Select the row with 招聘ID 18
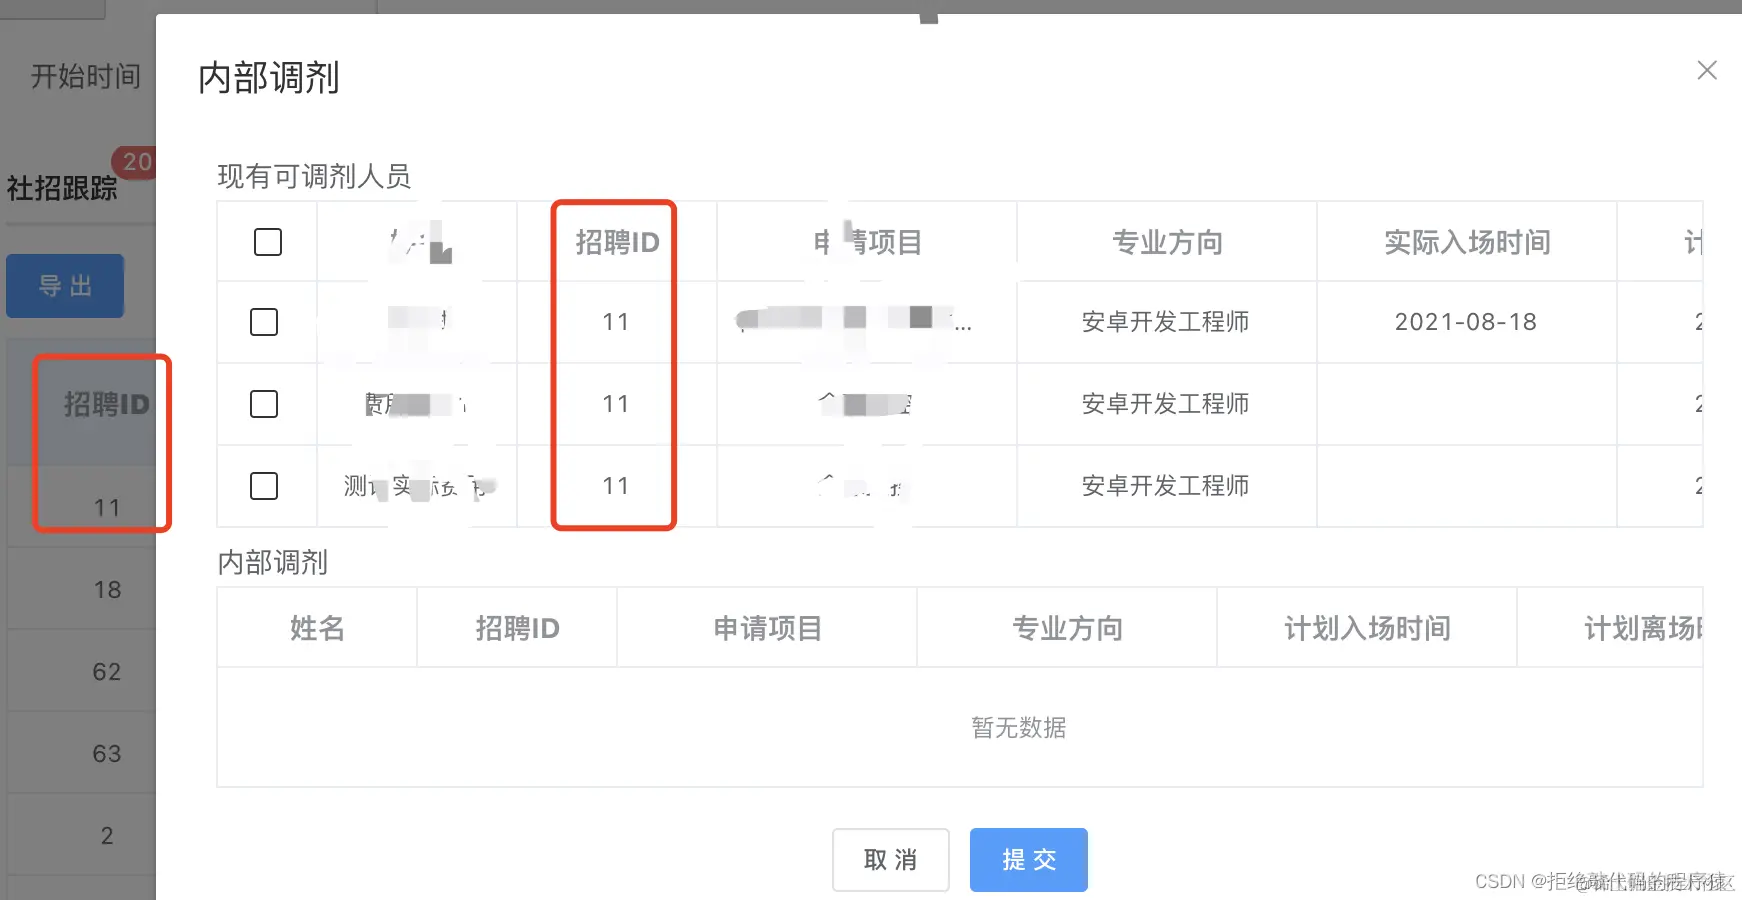This screenshot has height=900, width=1742. 106,589
